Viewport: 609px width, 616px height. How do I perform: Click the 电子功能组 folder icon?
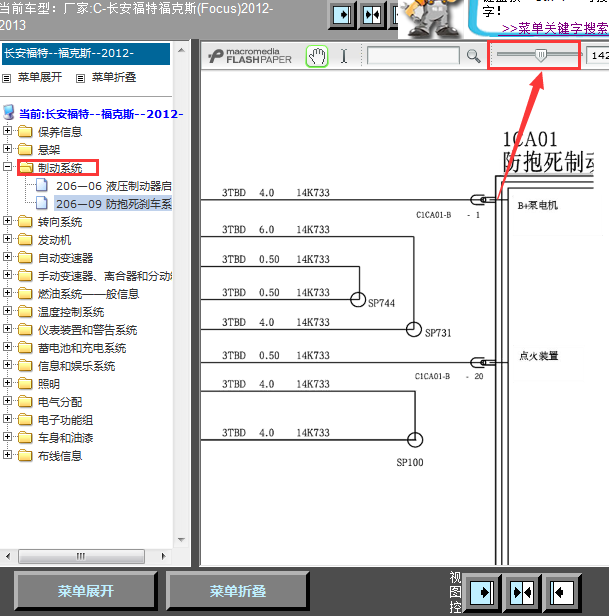tap(25, 420)
